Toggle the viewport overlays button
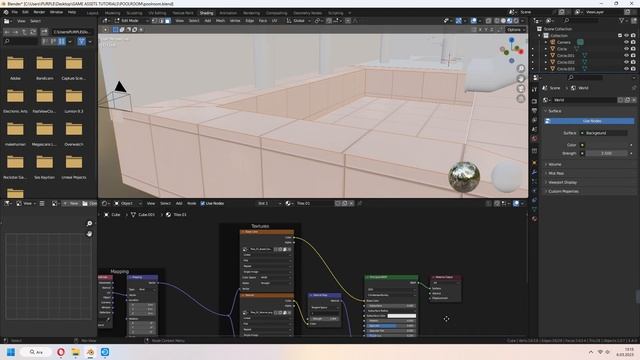Viewport: 640px width, 360px height. click(x=473, y=20)
